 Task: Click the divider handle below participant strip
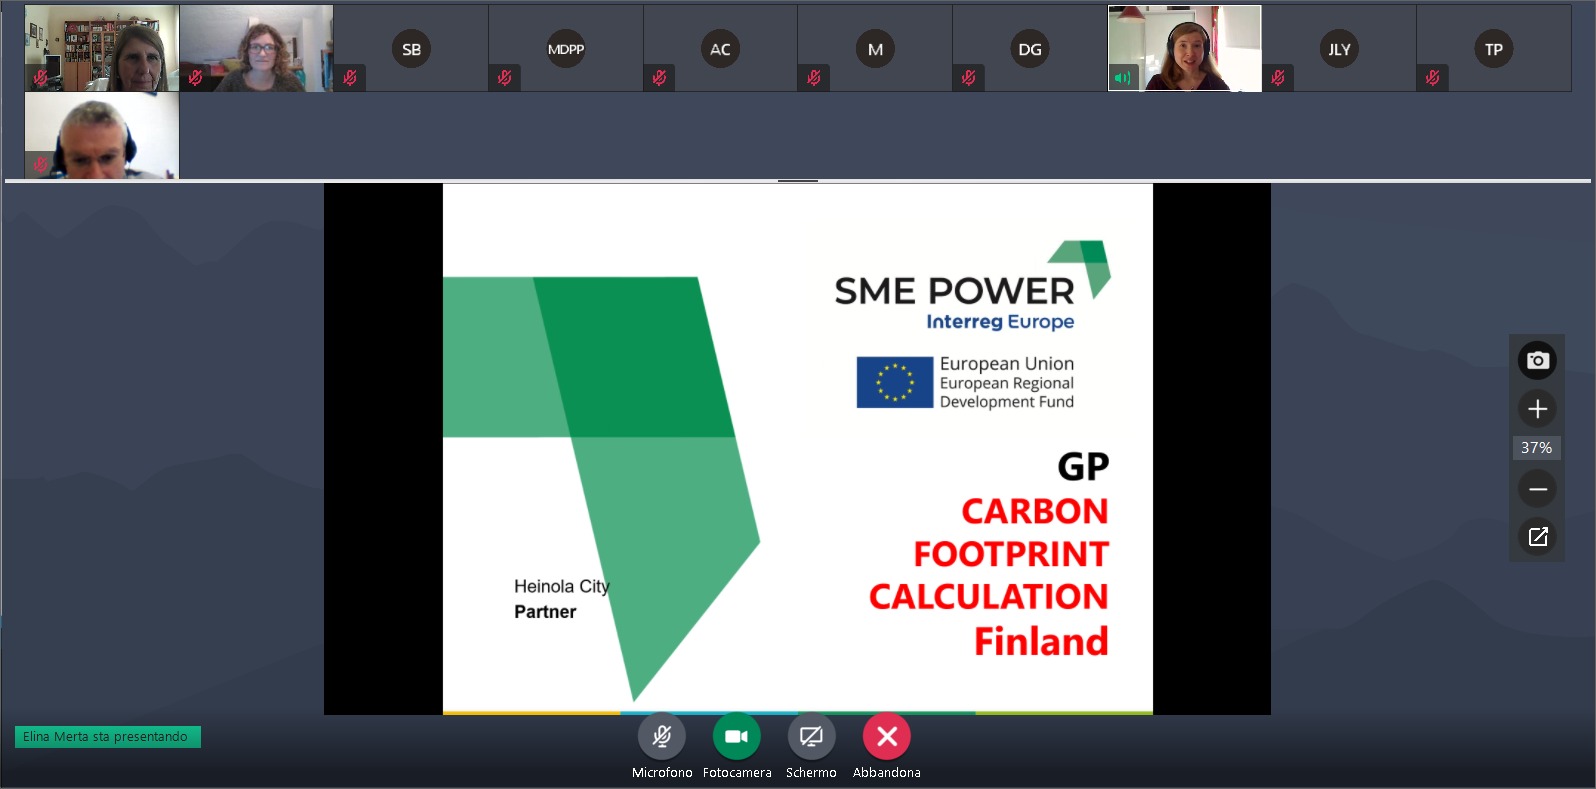point(798,181)
